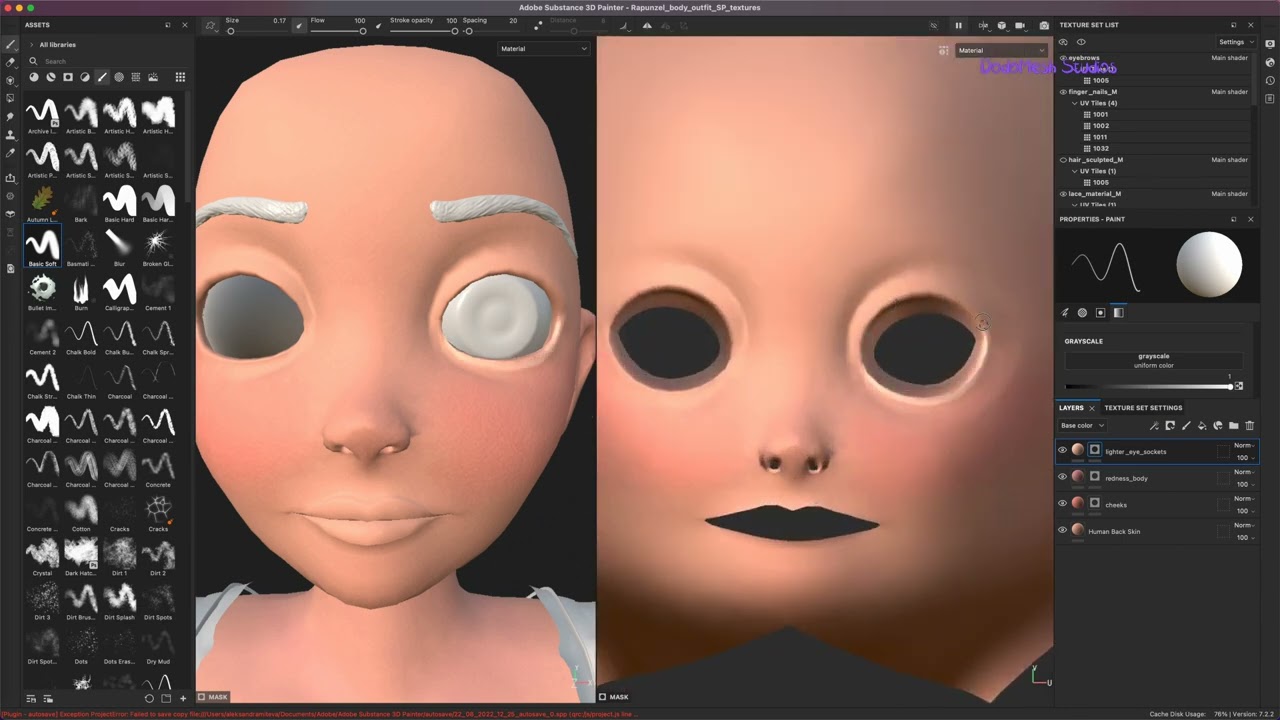The image size is (1280, 720).
Task: Select the Polygon Fill tool
Action: tap(10, 98)
